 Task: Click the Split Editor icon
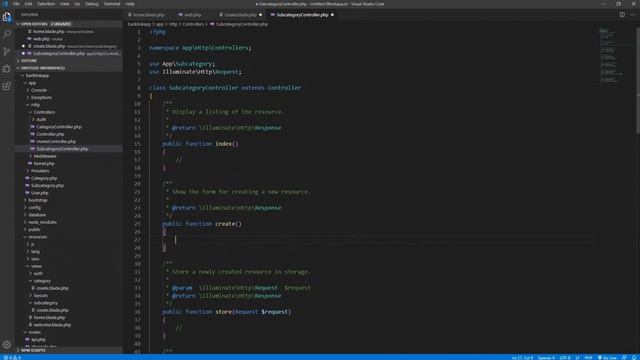point(622,15)
